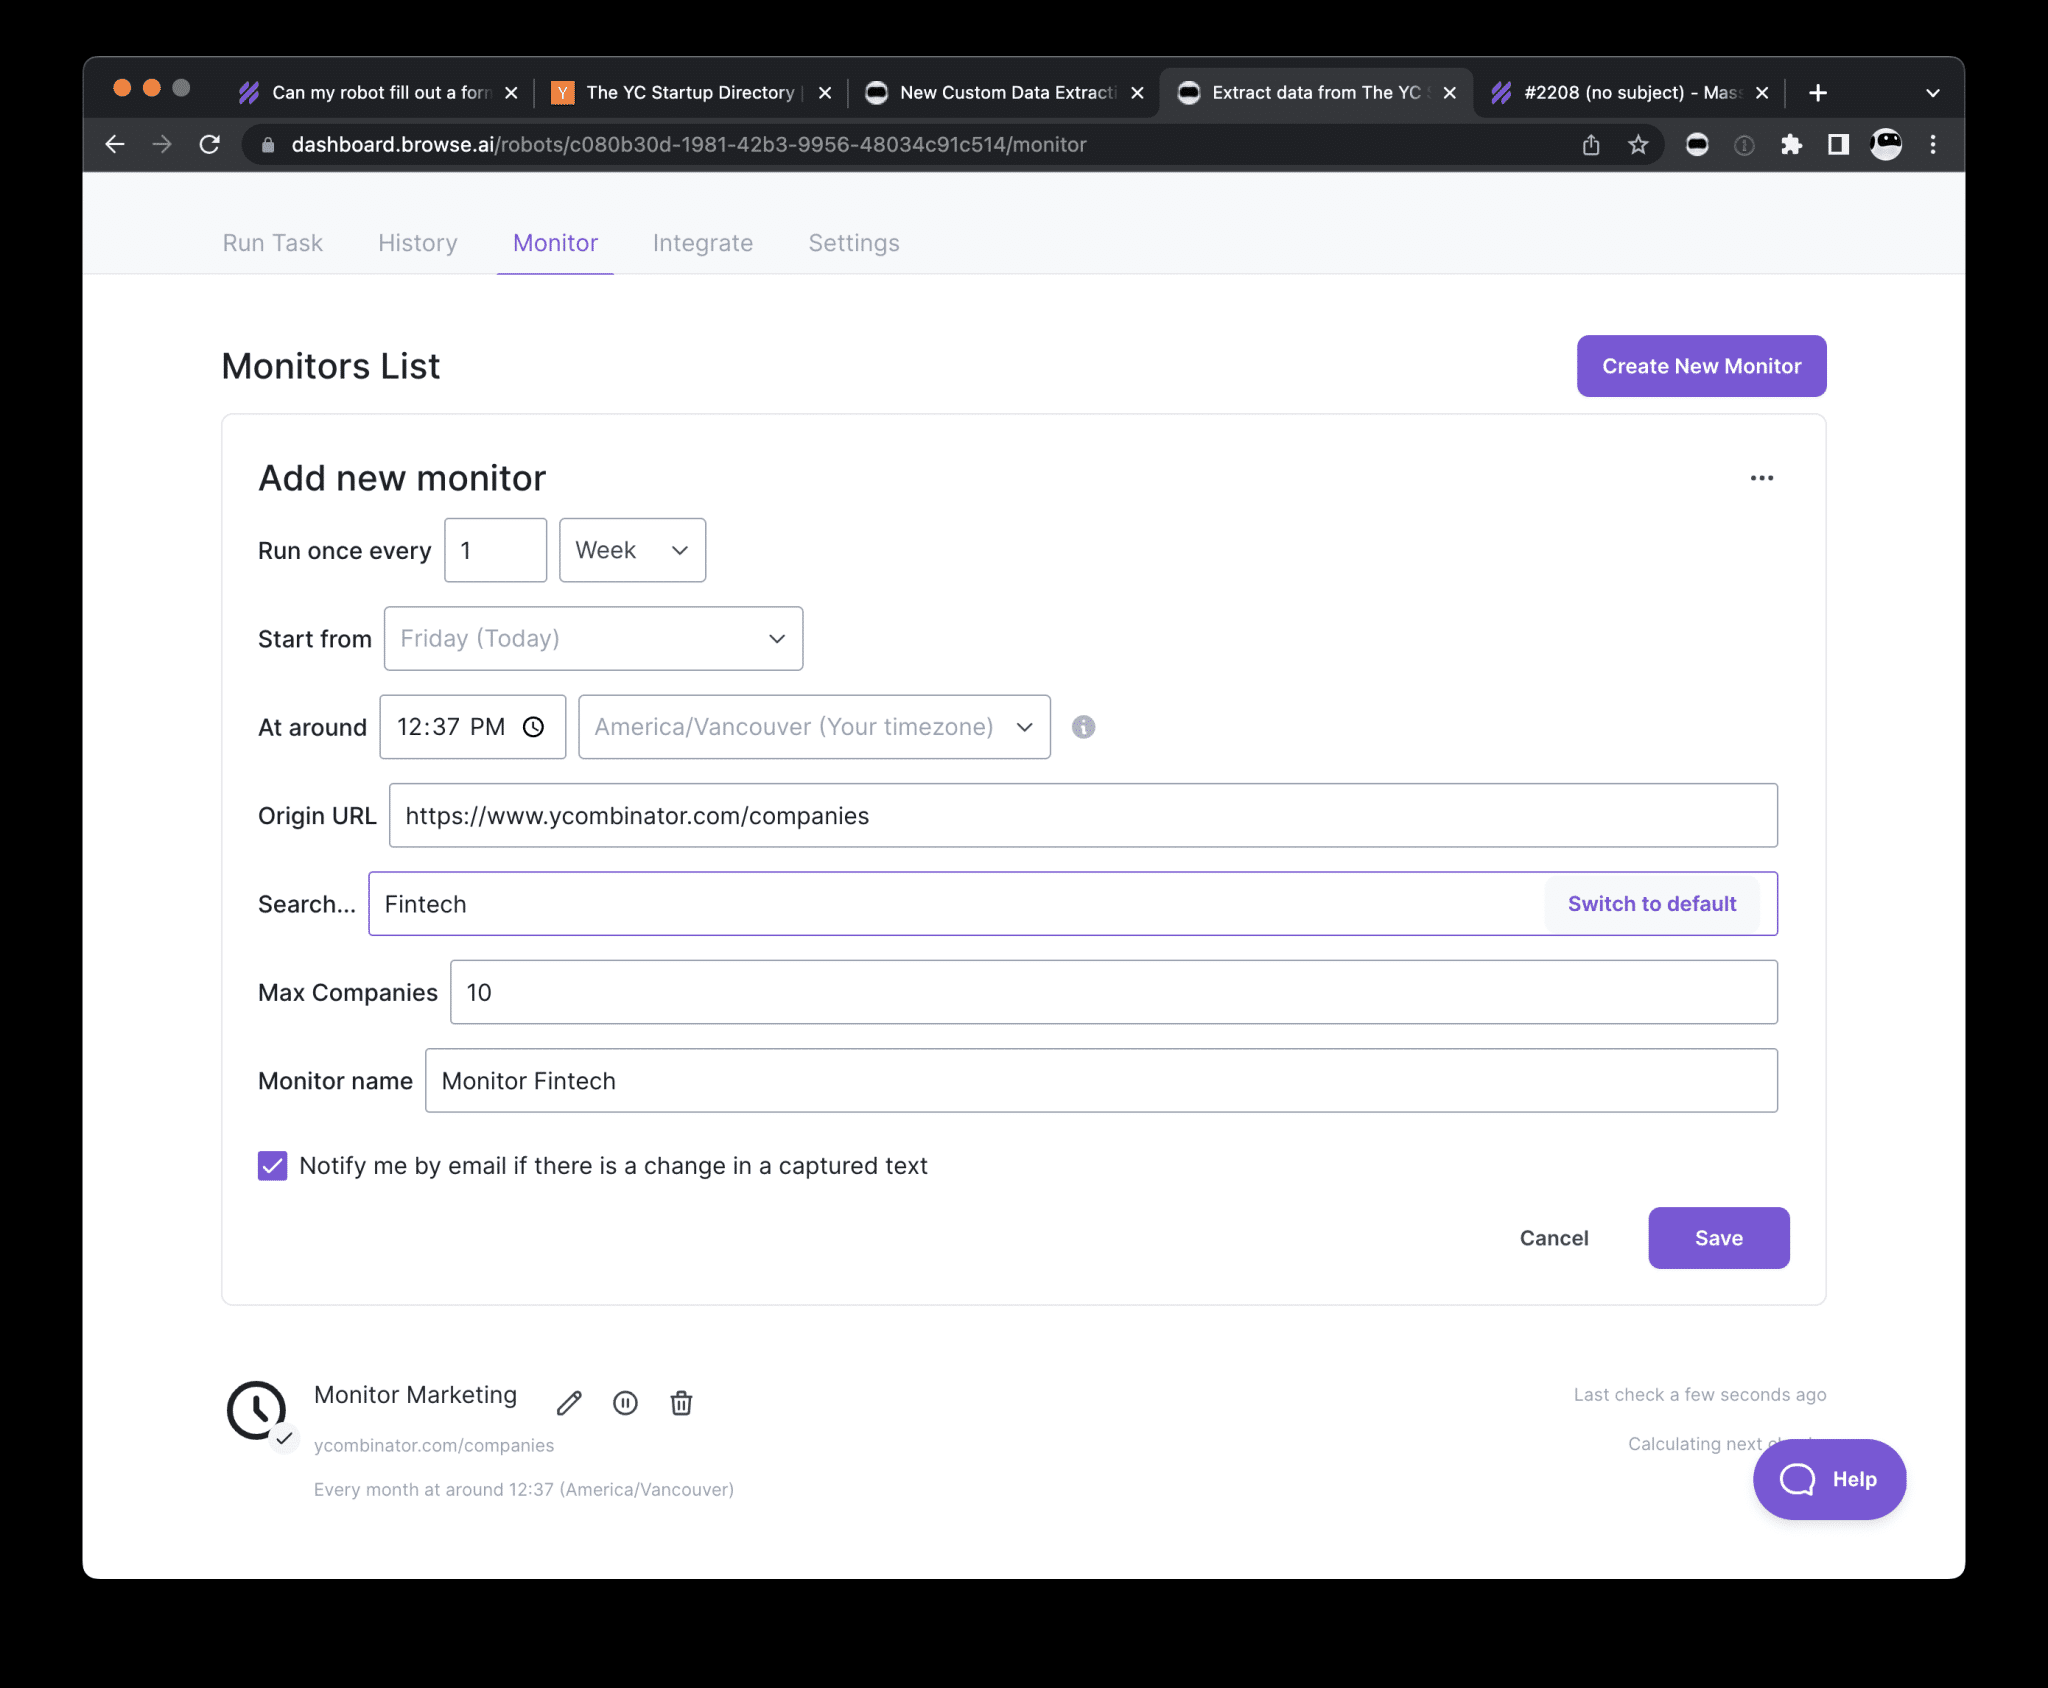
Task: Click the Help chat bubble icon
Action: [x=1829, y=1479]
